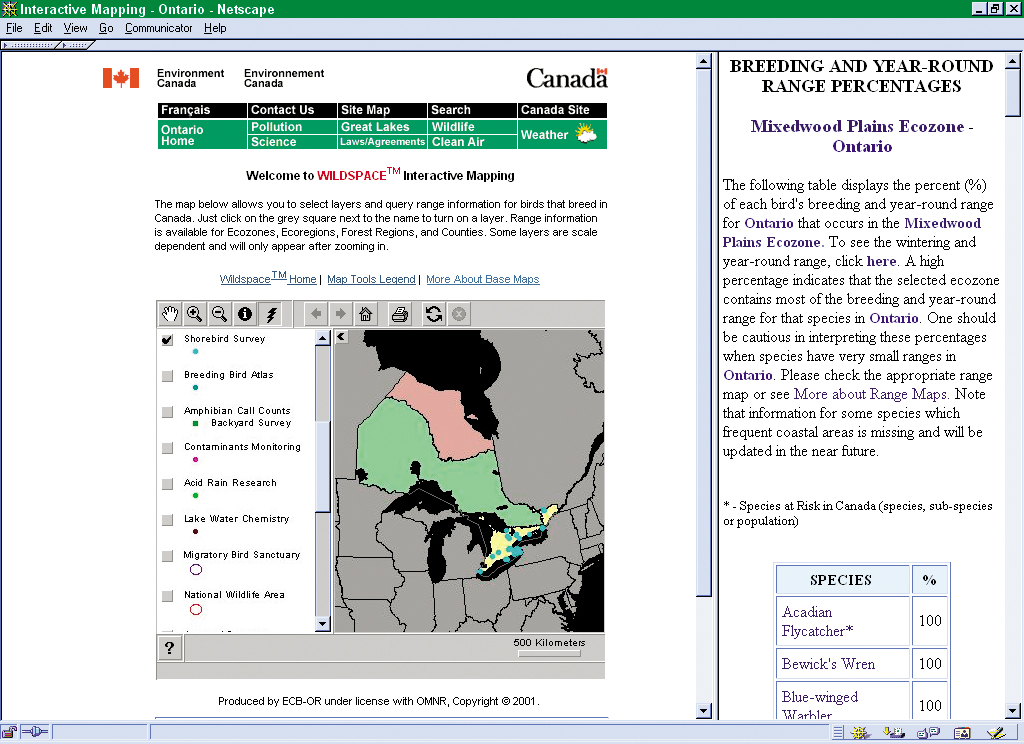Open More about Range Maps link
Image resolution: width=1024 pixels, height=744 pixels.
(x=870, y=394)
